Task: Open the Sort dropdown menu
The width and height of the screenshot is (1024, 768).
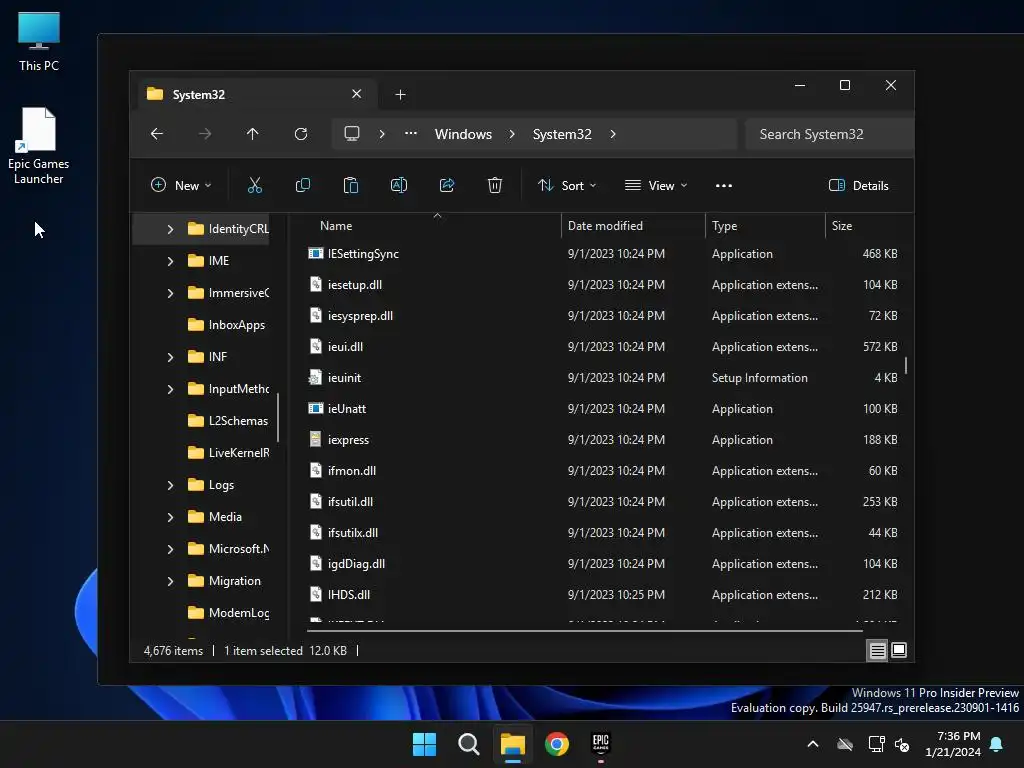Action: [567, 185]
